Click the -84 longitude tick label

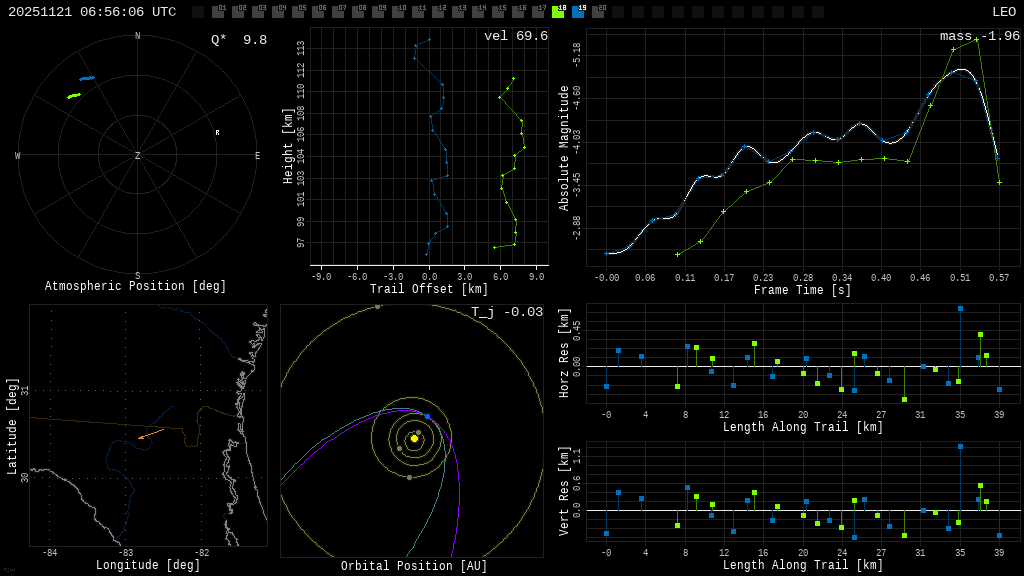click(x=50, y=552)
